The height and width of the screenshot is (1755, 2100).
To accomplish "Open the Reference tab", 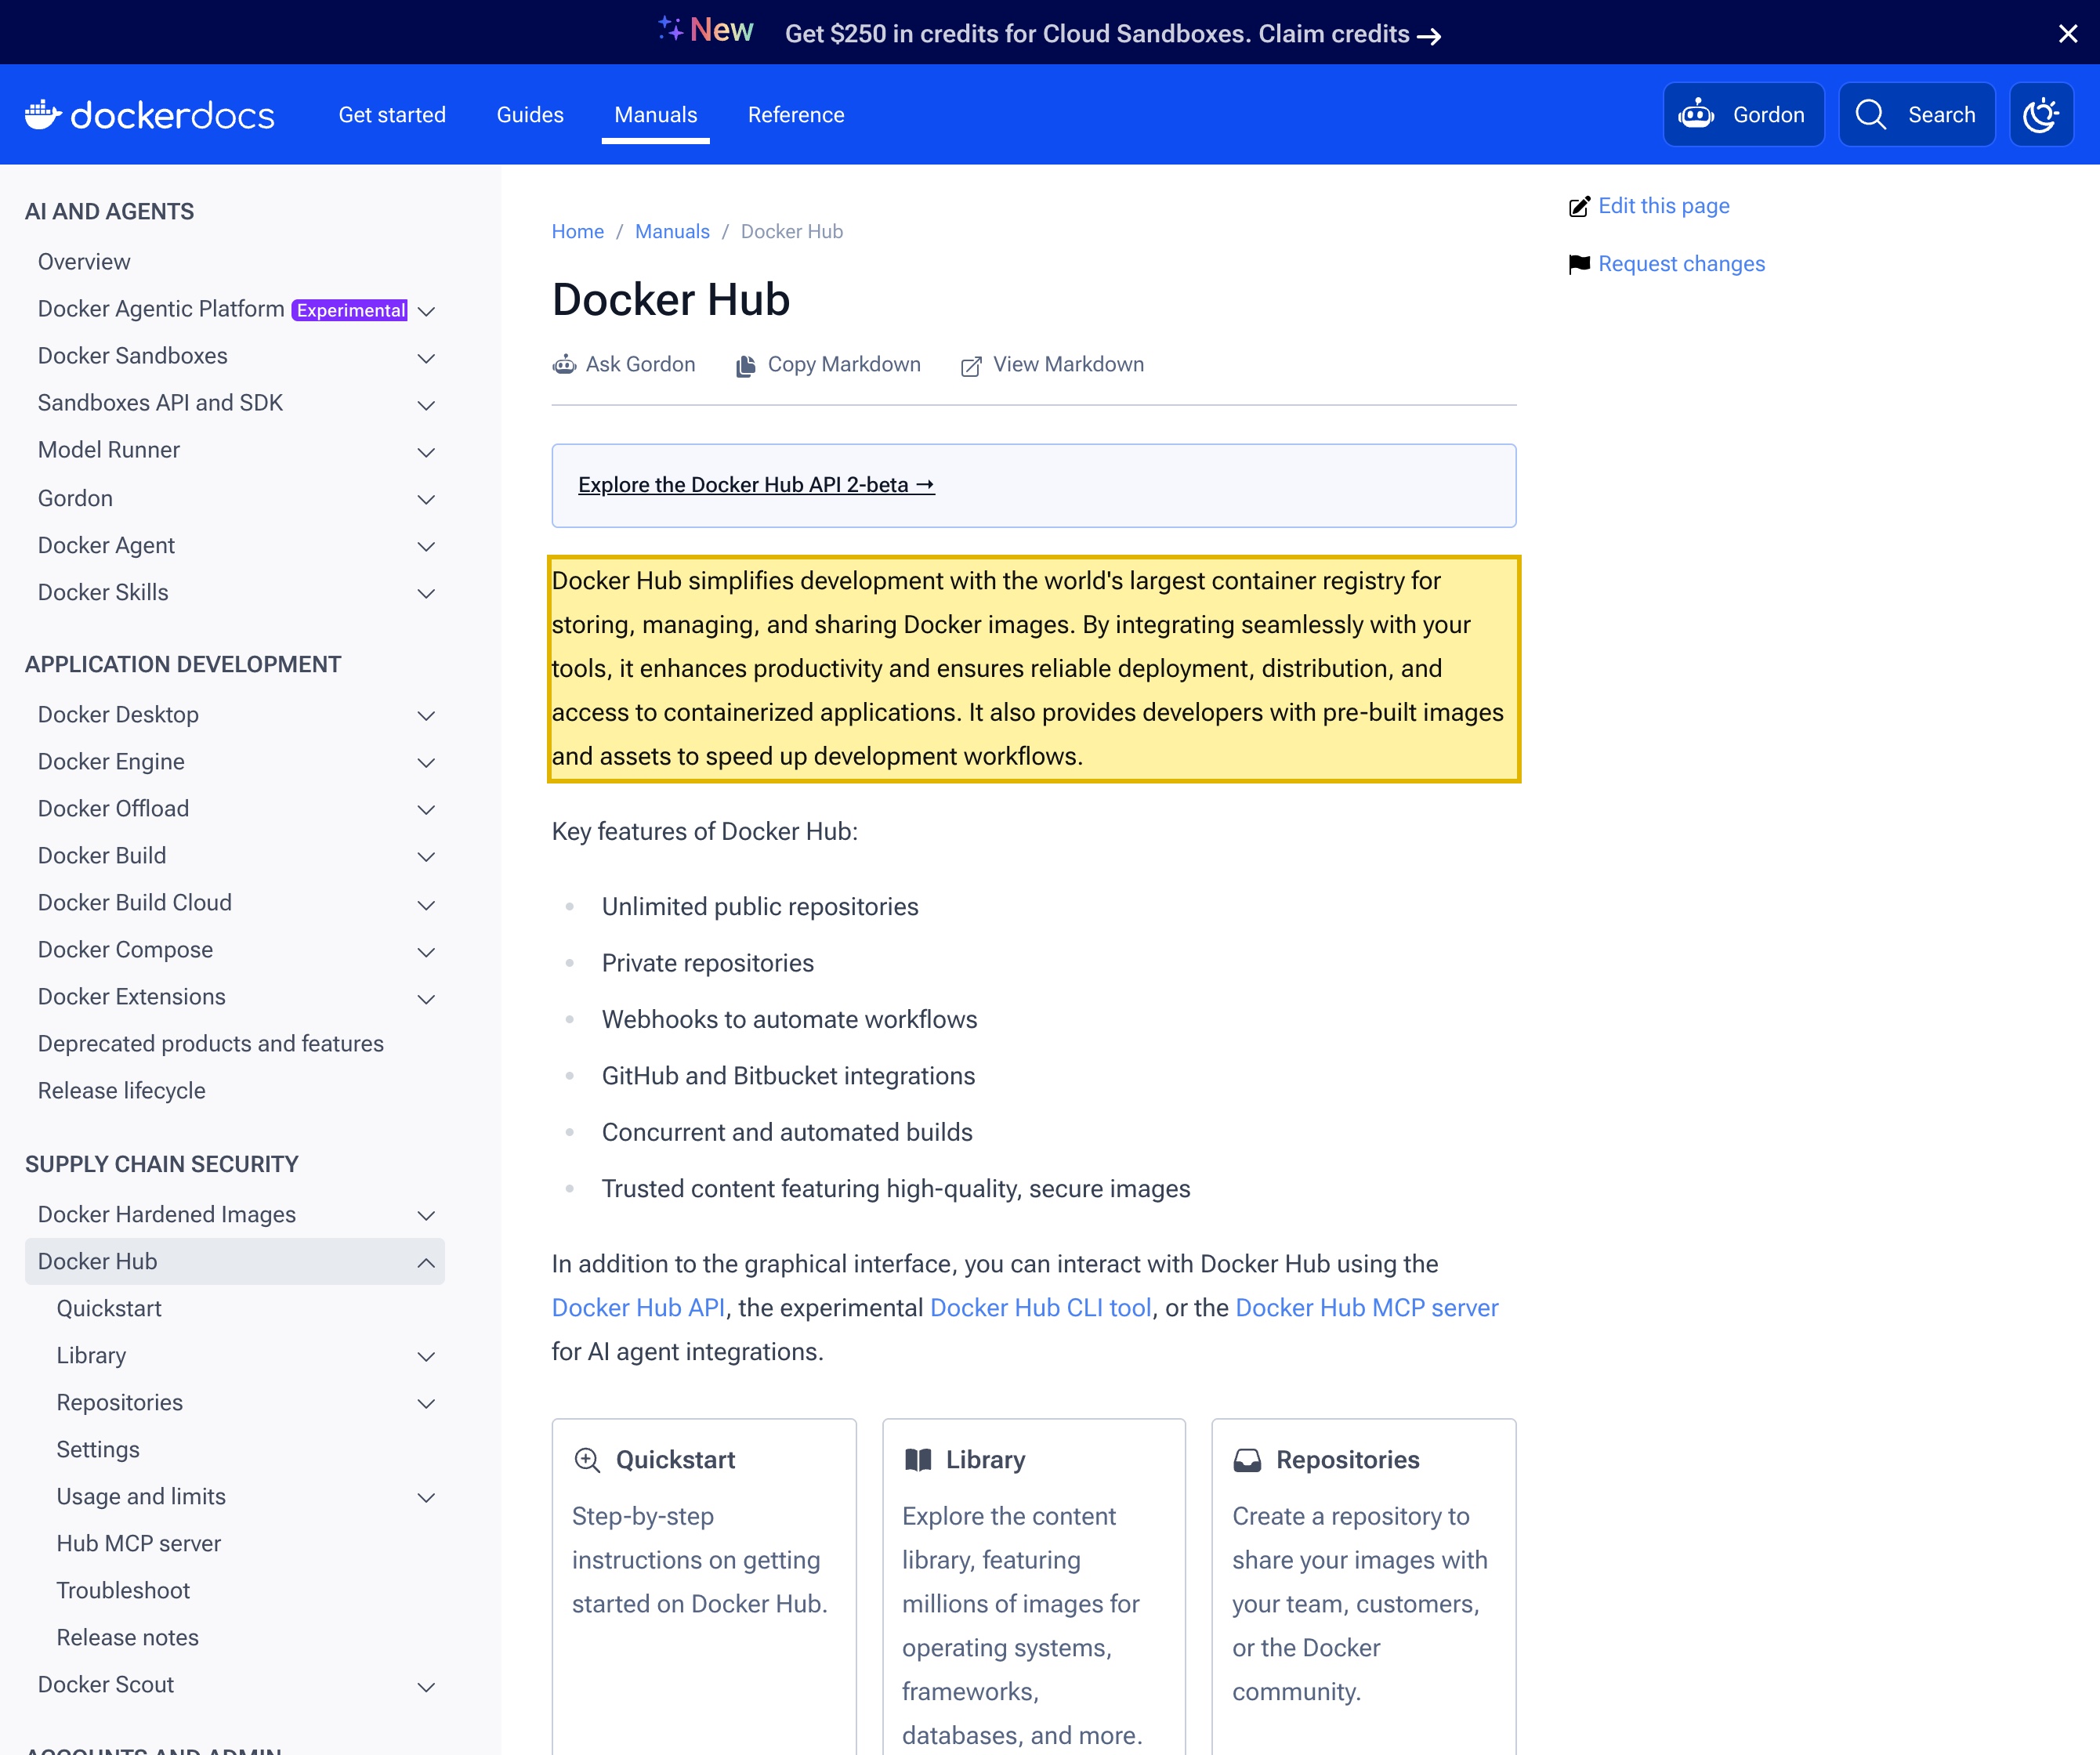I will click(x=796, y=115).
